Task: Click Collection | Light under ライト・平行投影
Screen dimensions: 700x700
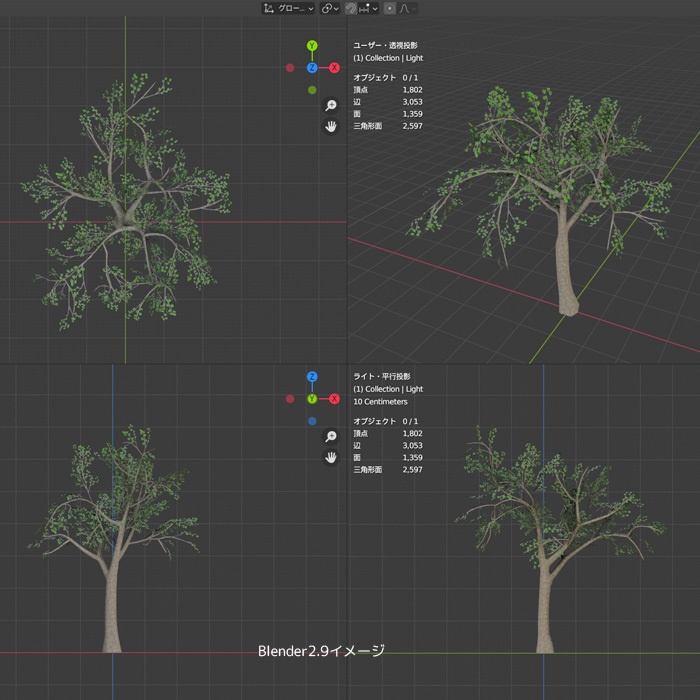Action: (x=388, y=389)
